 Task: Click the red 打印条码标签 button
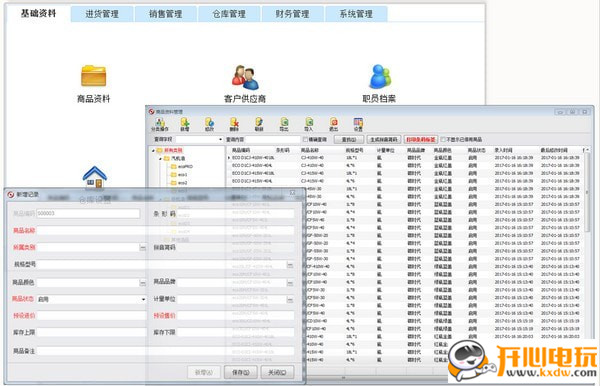[x=421, y=140]
